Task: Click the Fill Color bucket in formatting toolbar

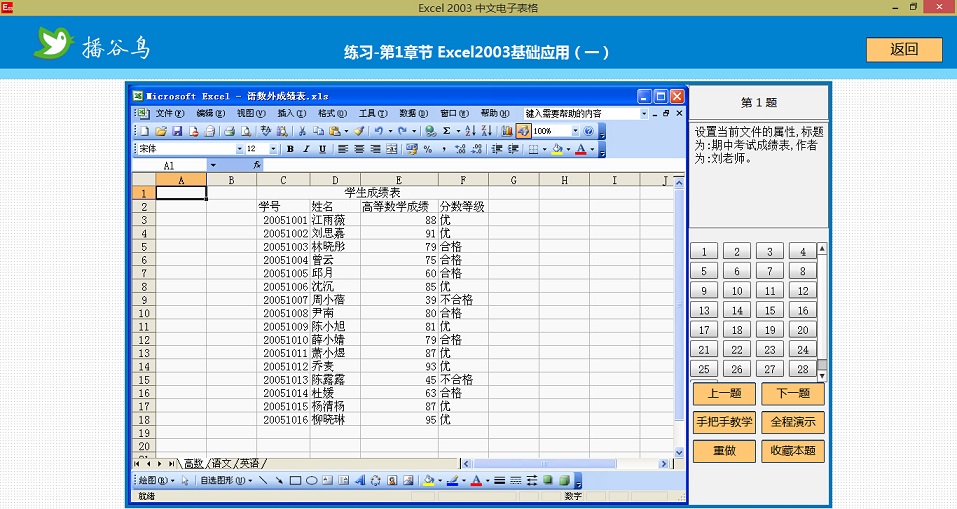Action: click(557, 149)
